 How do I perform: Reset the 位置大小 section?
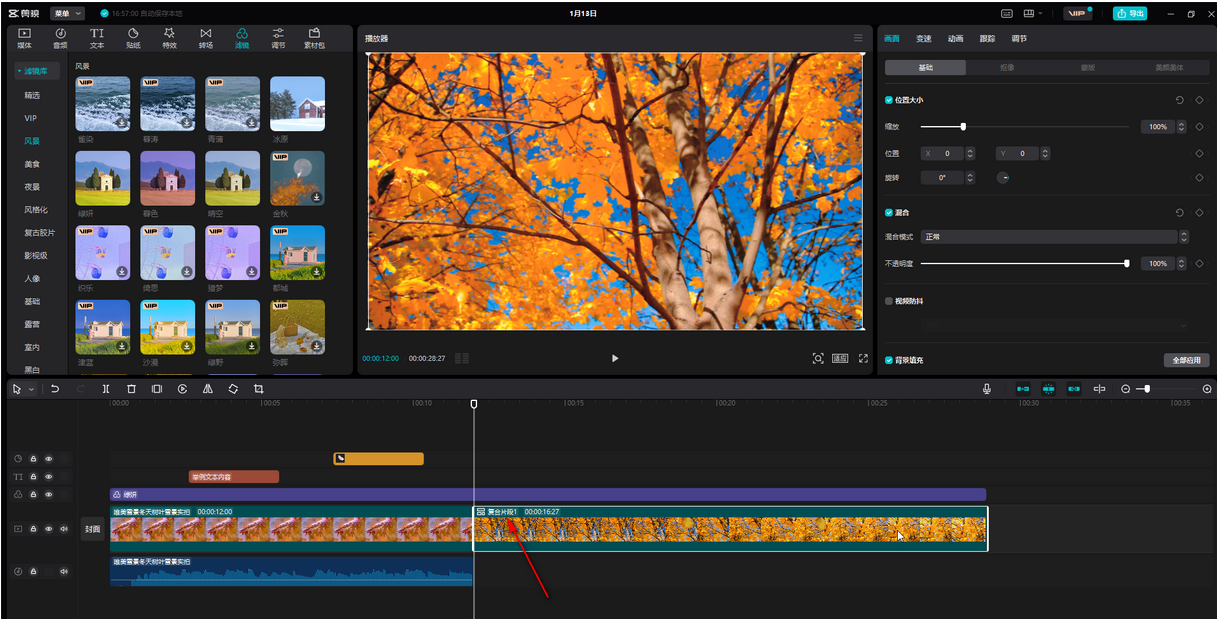(x=1180, y=100)
